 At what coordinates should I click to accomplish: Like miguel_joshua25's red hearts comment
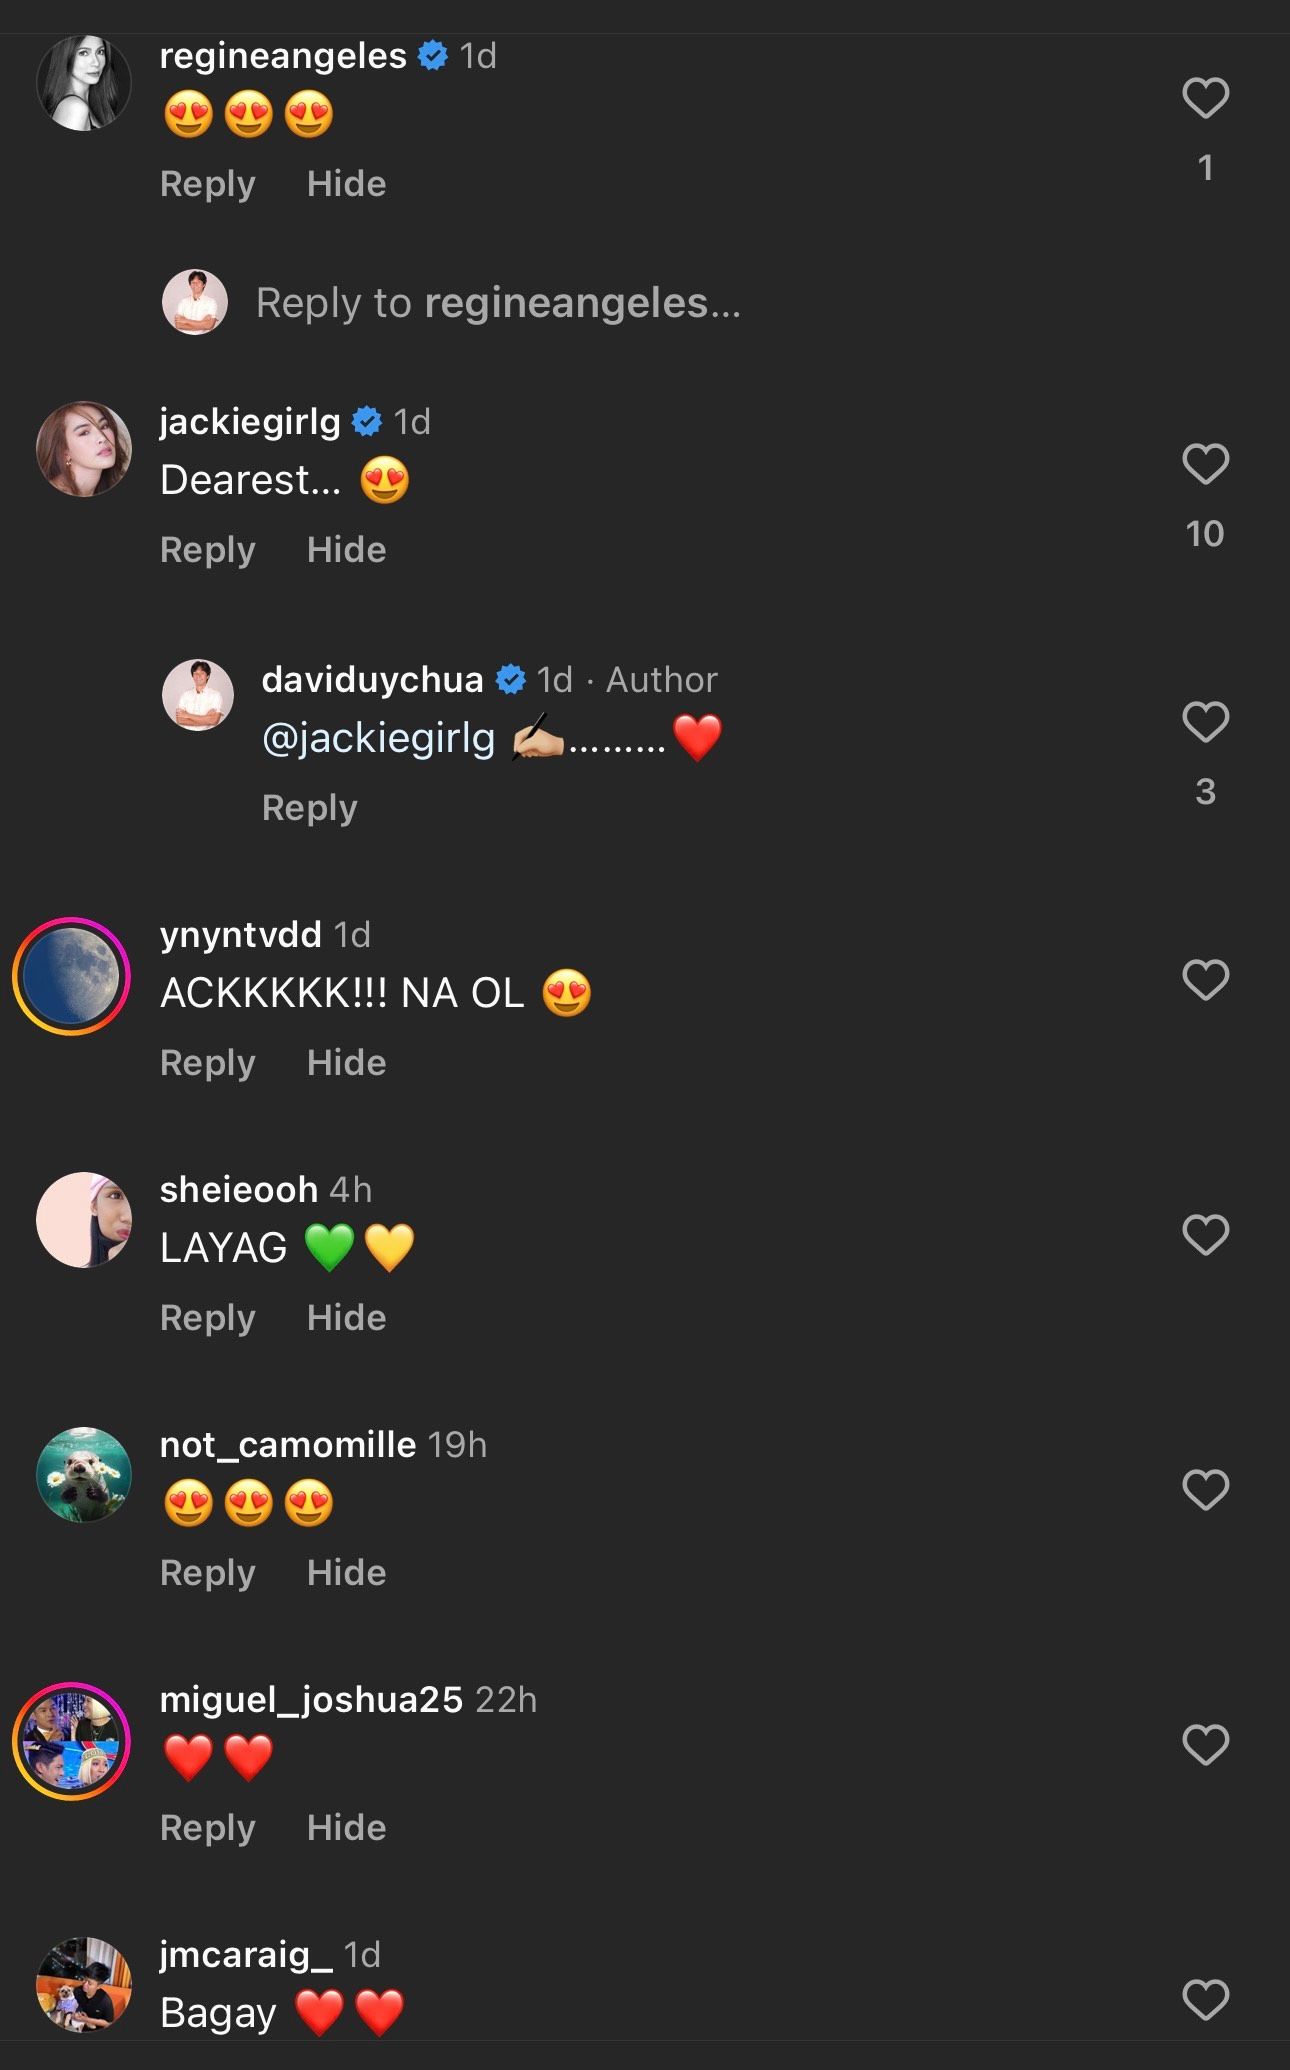click(x=1205, y=1745)
